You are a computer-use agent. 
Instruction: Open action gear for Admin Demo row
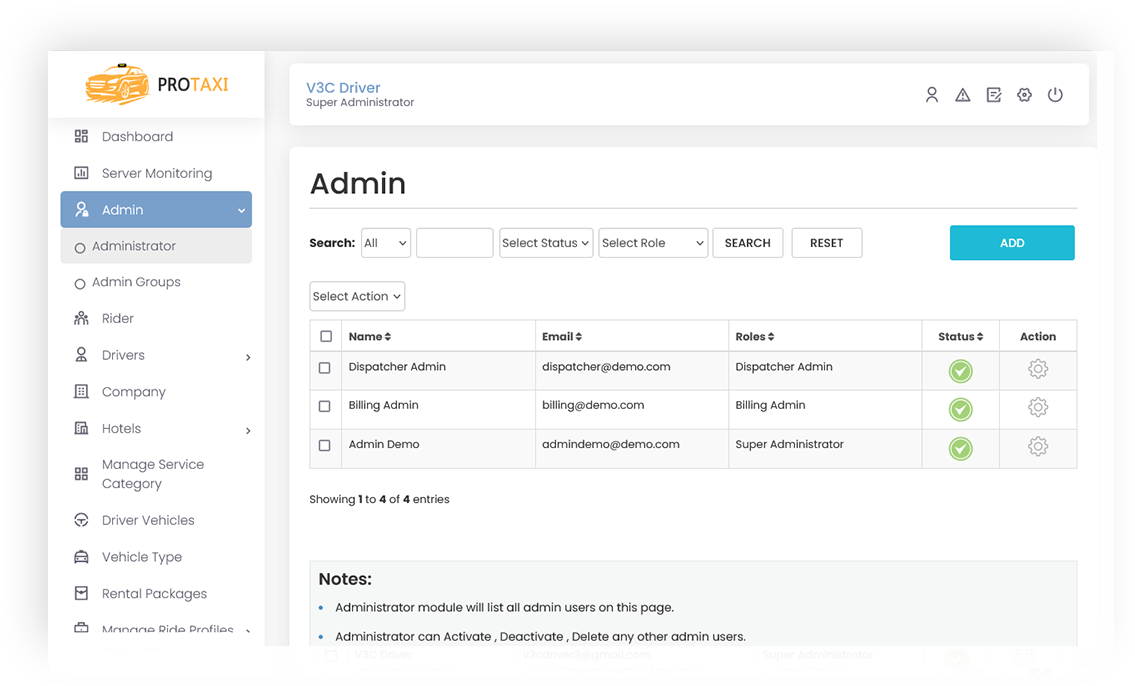point(1037,446)
